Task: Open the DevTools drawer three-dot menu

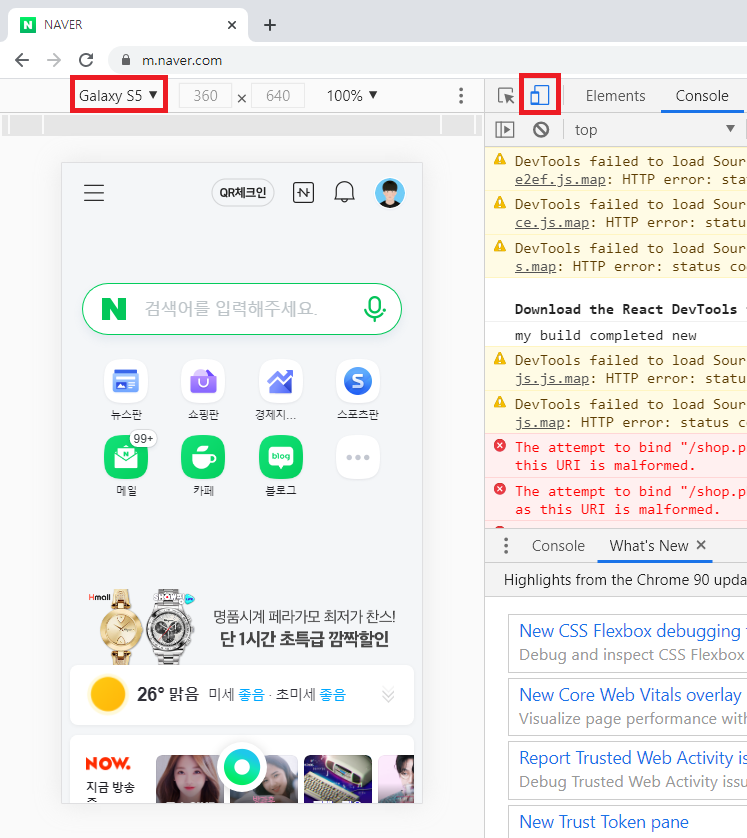Action: (505, 546)
